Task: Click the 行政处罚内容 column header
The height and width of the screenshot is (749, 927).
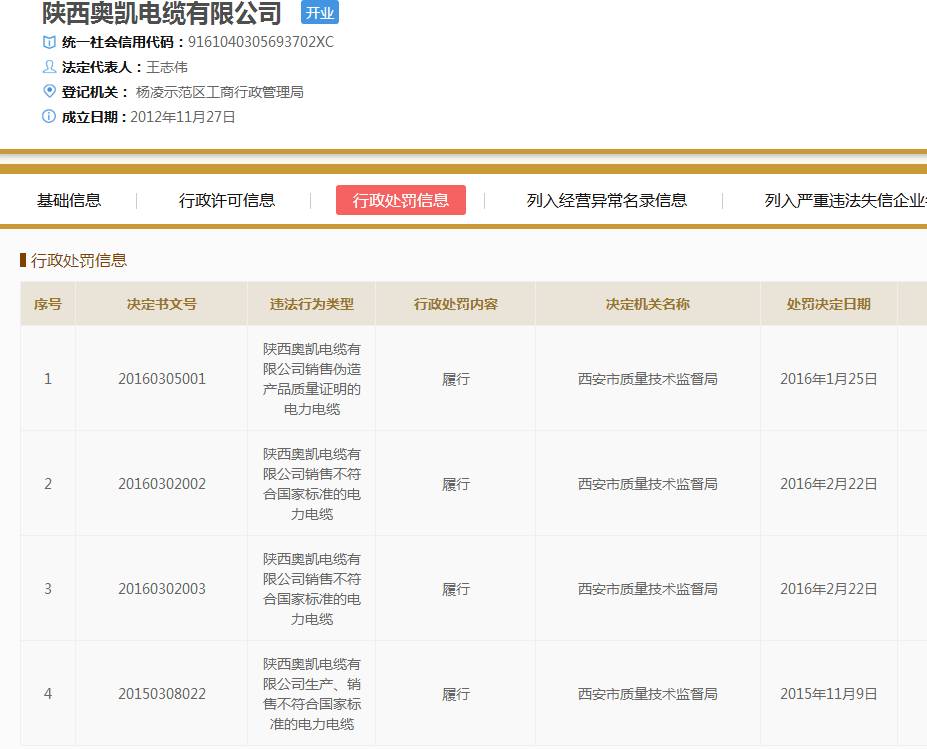Action: coord(455,304)
